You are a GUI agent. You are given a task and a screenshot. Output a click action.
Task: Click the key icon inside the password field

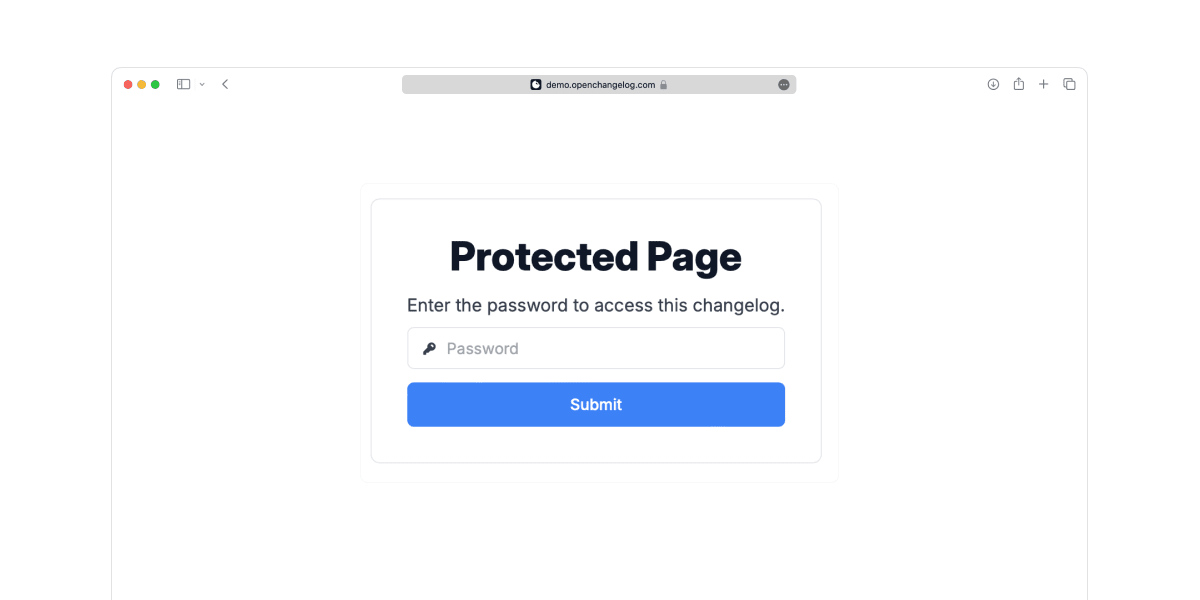(x=430, y=348)
